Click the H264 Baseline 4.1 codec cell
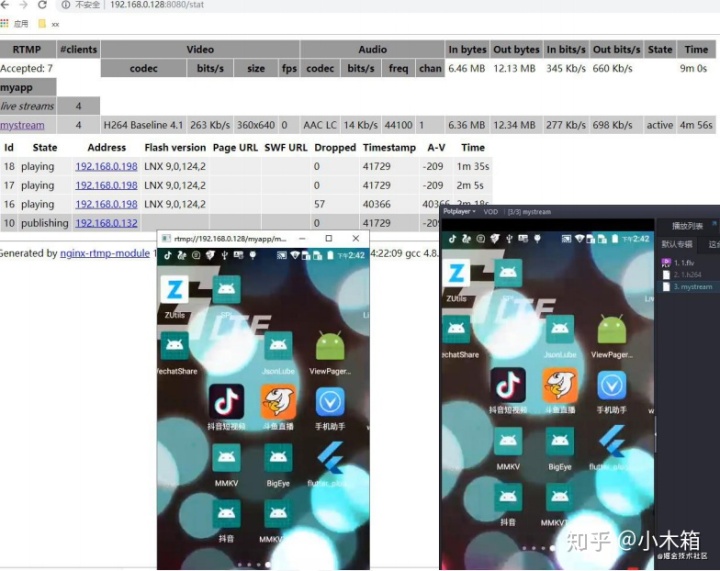Screen dimensions: 720x571 pyautogui.click(x=143, y=125)
